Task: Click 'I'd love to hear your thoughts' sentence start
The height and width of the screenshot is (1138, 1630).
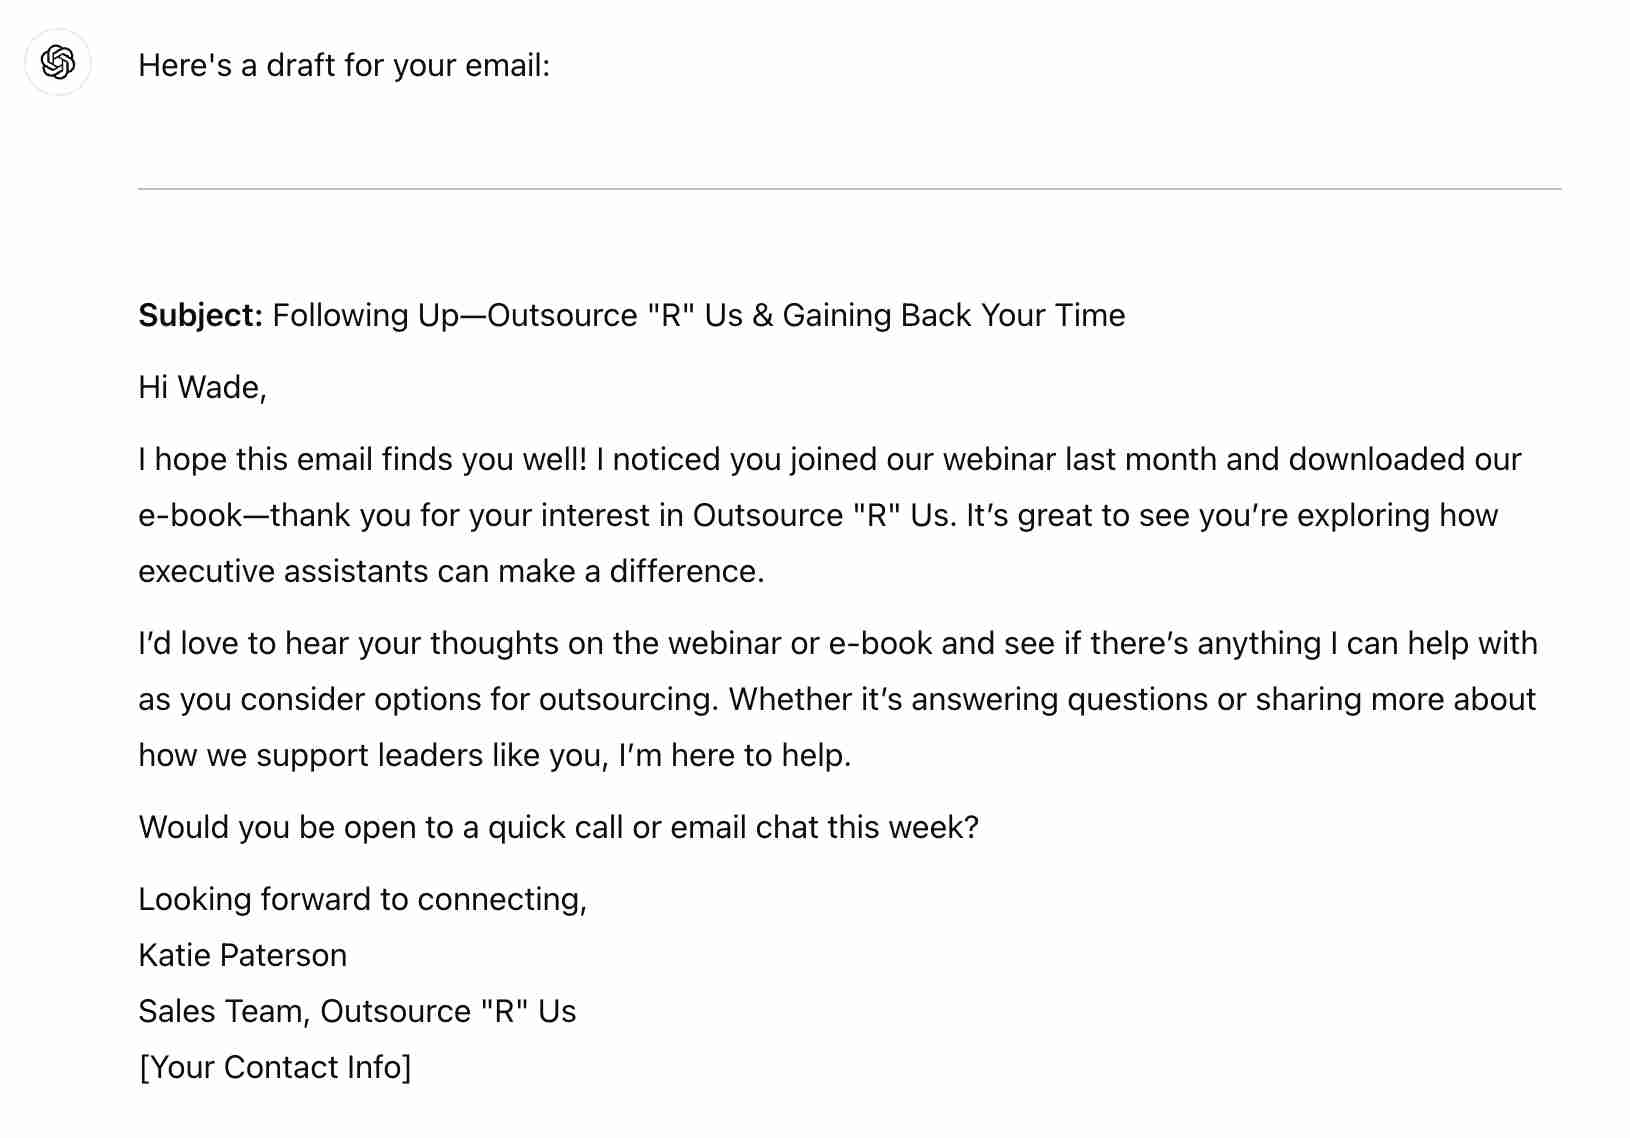Action: pos(349,644)
